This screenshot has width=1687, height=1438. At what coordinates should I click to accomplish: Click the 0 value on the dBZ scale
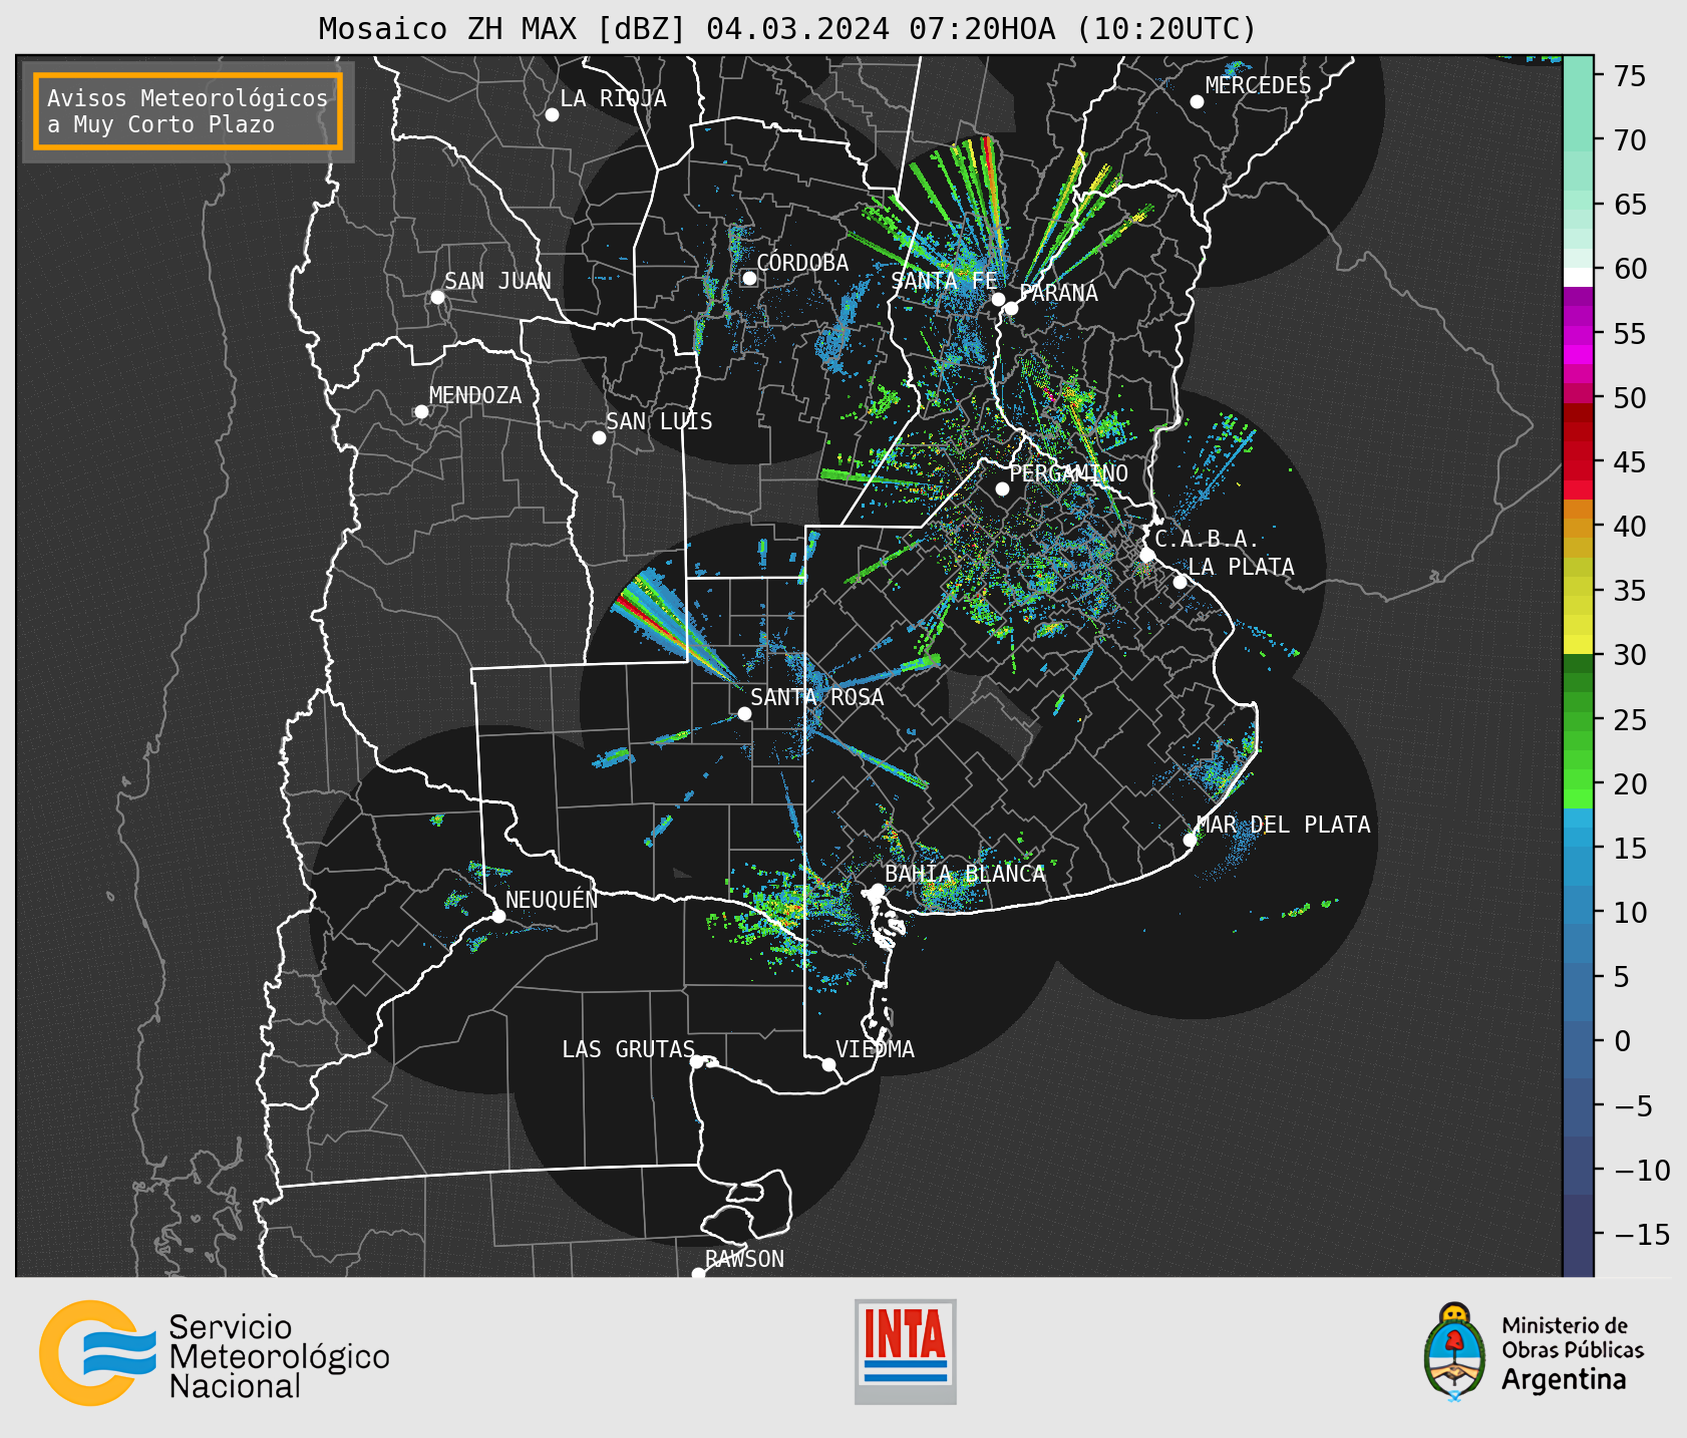point(1622,1041)
